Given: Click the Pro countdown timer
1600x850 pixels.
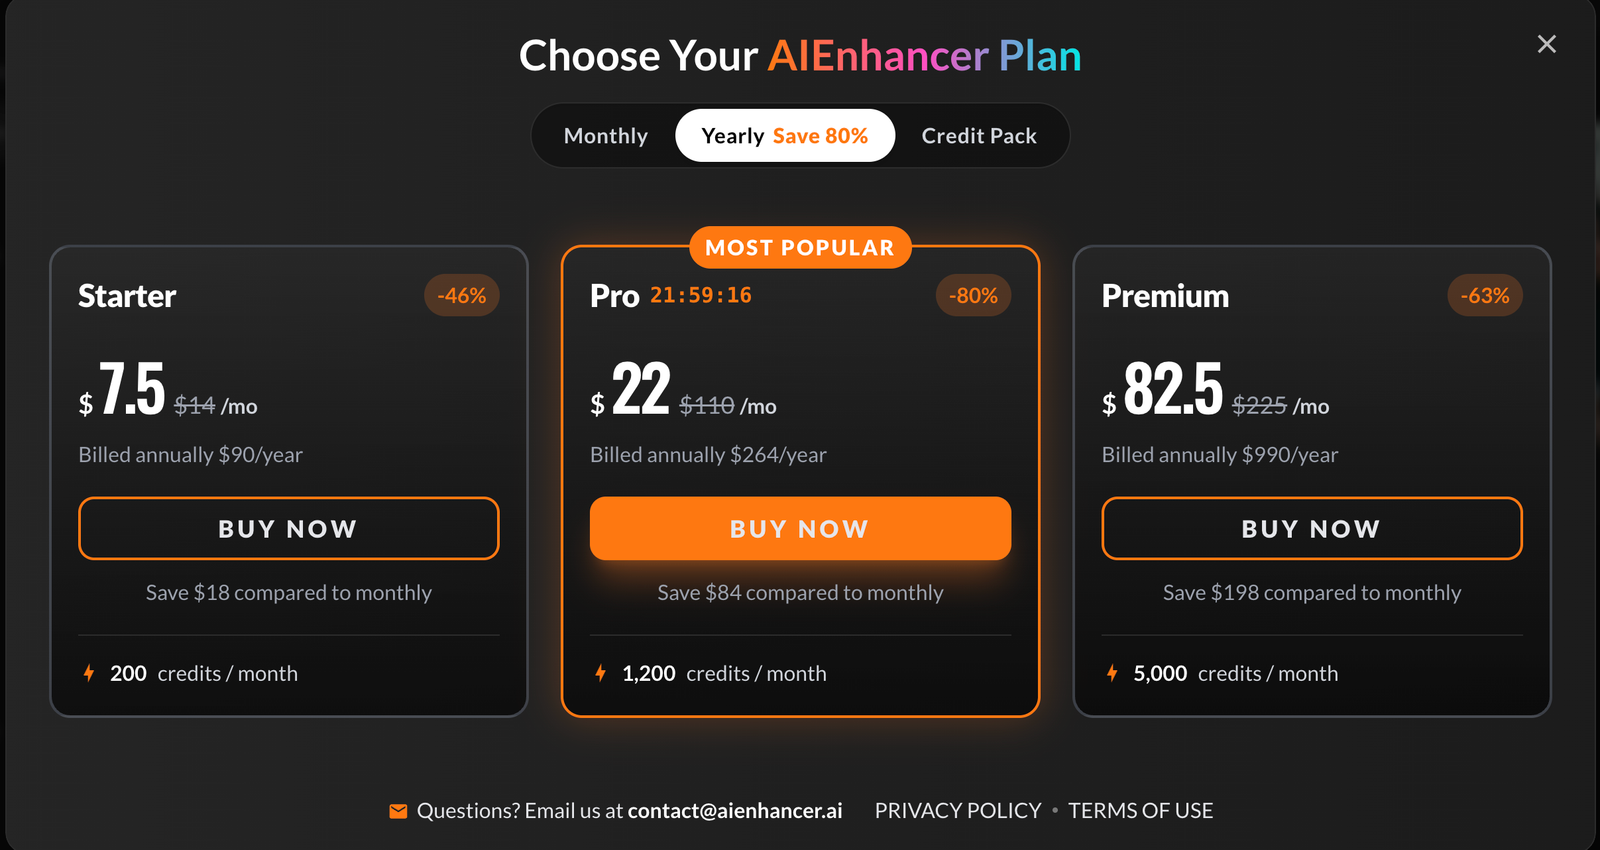Looking at the screenshot, I should [701, 296].
